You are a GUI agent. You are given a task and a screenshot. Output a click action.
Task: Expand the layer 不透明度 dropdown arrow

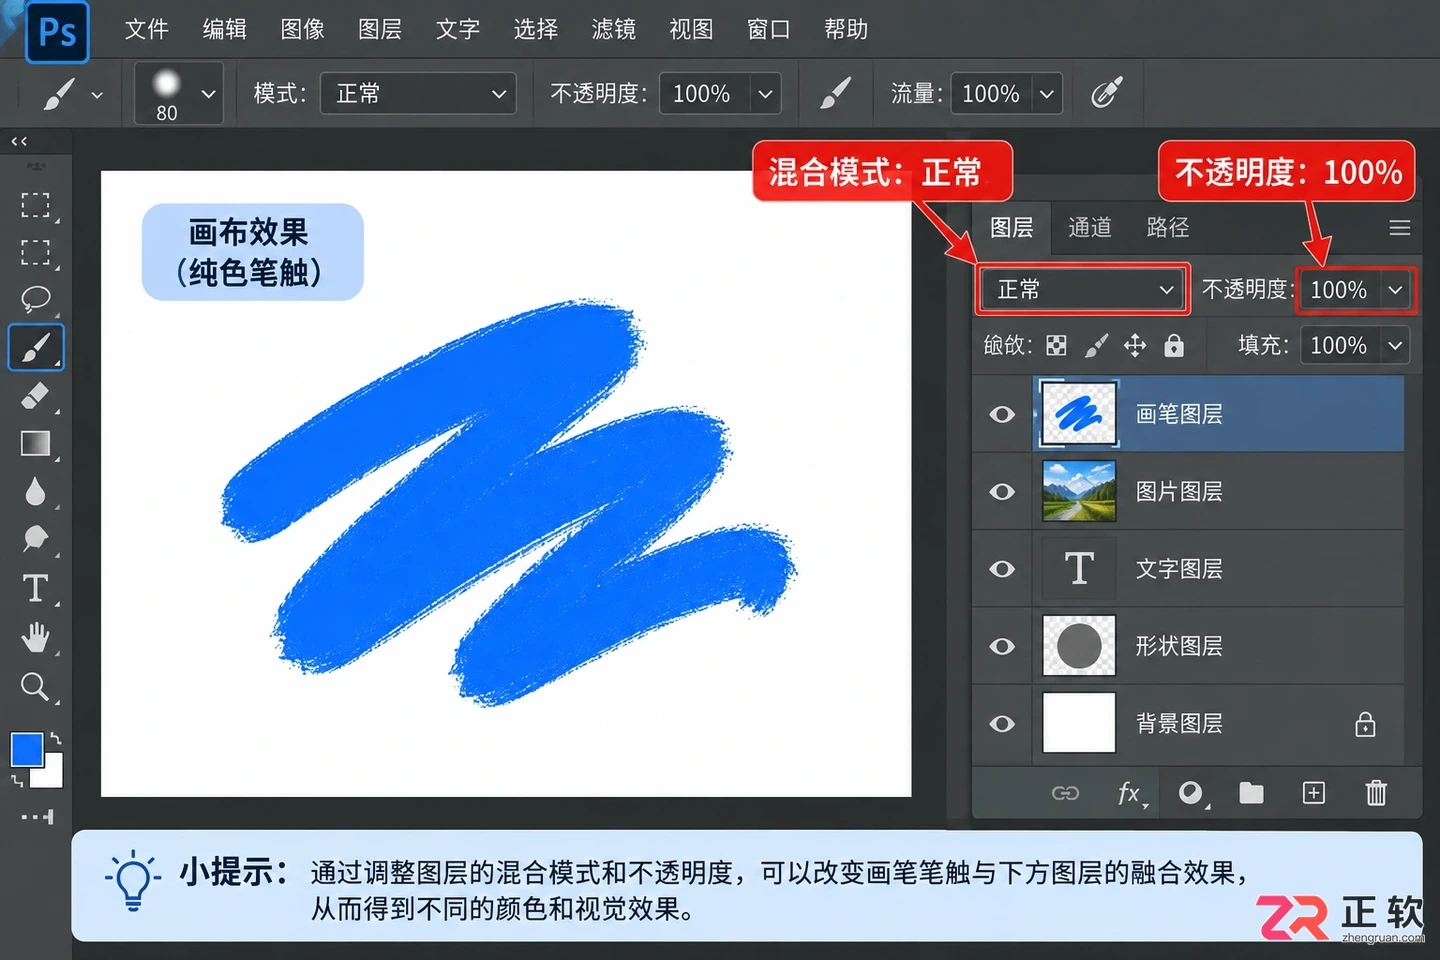1395,290
